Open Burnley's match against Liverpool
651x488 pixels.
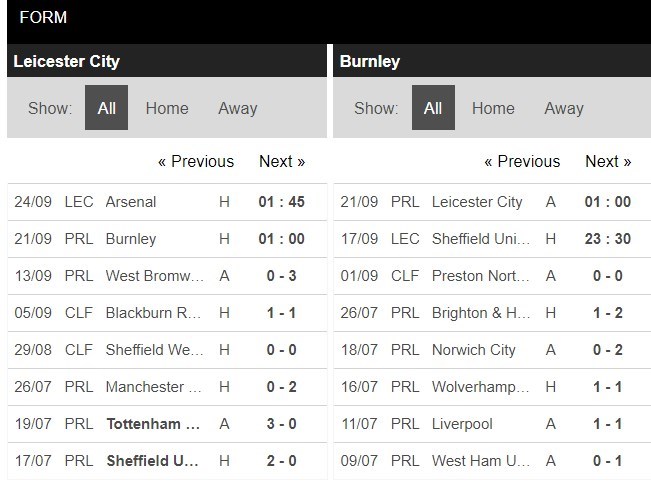coord(462,424)
